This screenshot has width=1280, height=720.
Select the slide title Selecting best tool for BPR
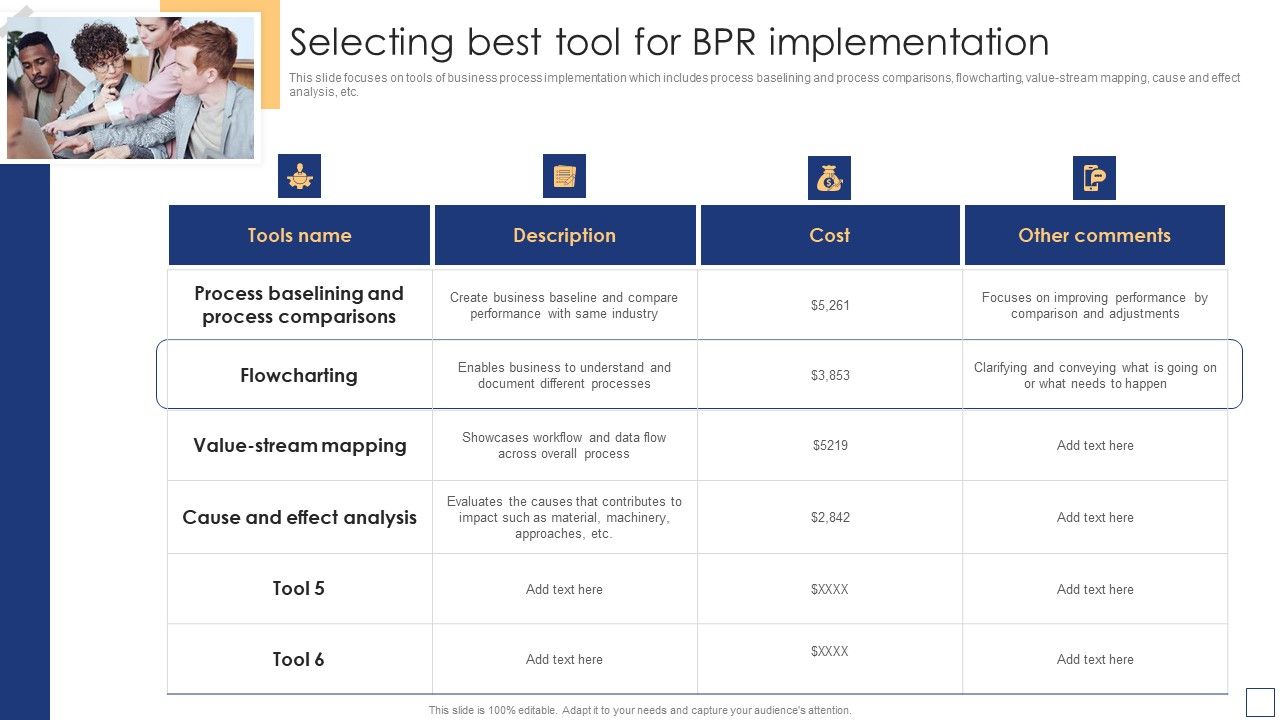(x=670, y=42)
